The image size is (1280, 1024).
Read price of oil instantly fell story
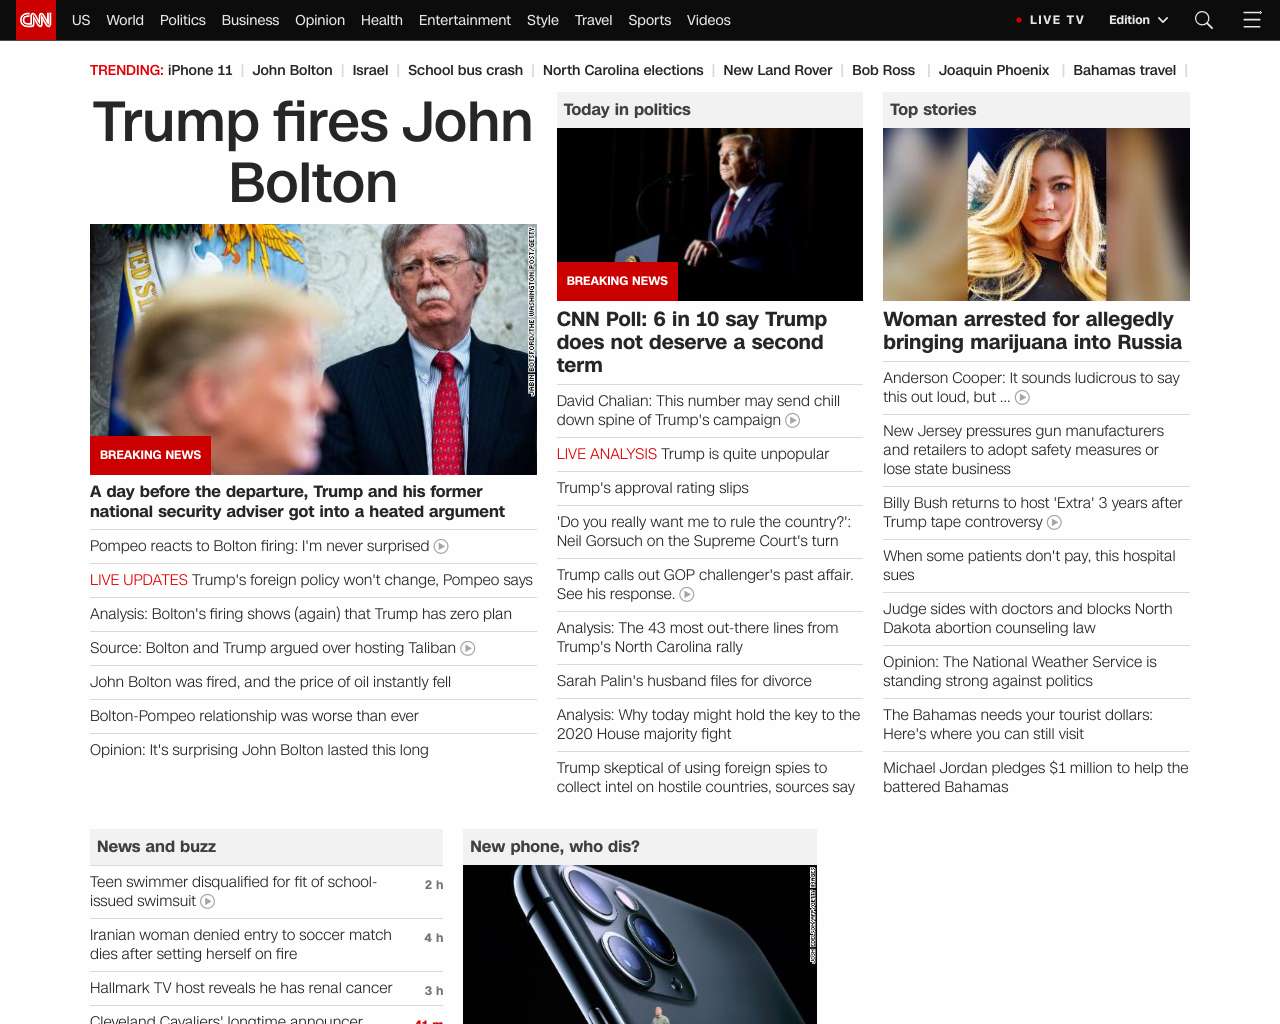pyautogui.click(x=270, y=682)
